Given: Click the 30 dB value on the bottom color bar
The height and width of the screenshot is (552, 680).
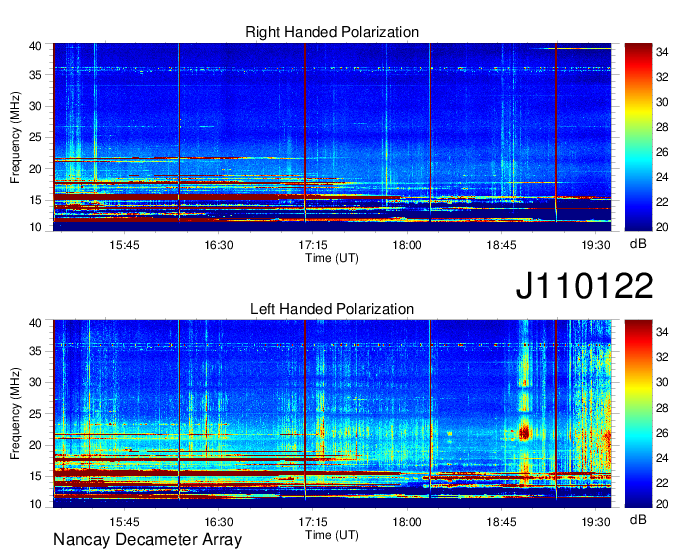Looking at the screenshot, I should pyautogui.click(x=662, y=382).
